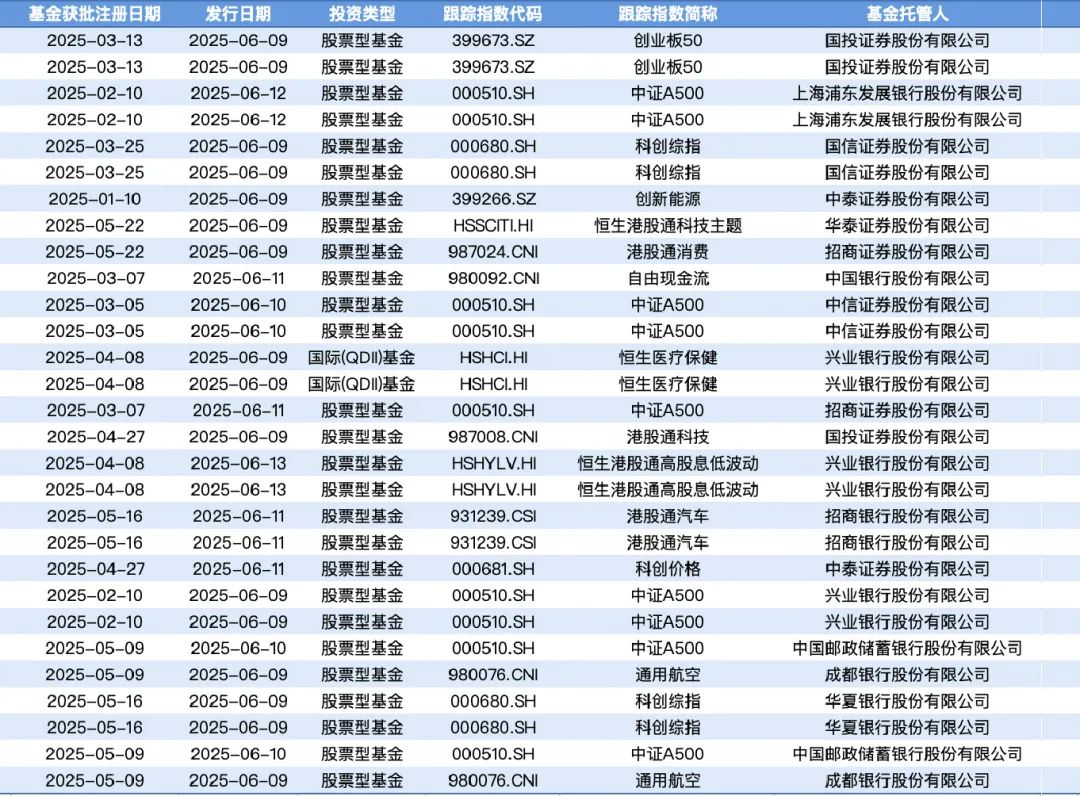Select 2025-05-22 date in the HSSCITI.HI row
The image size is (1080, 796).
point(94,226)
